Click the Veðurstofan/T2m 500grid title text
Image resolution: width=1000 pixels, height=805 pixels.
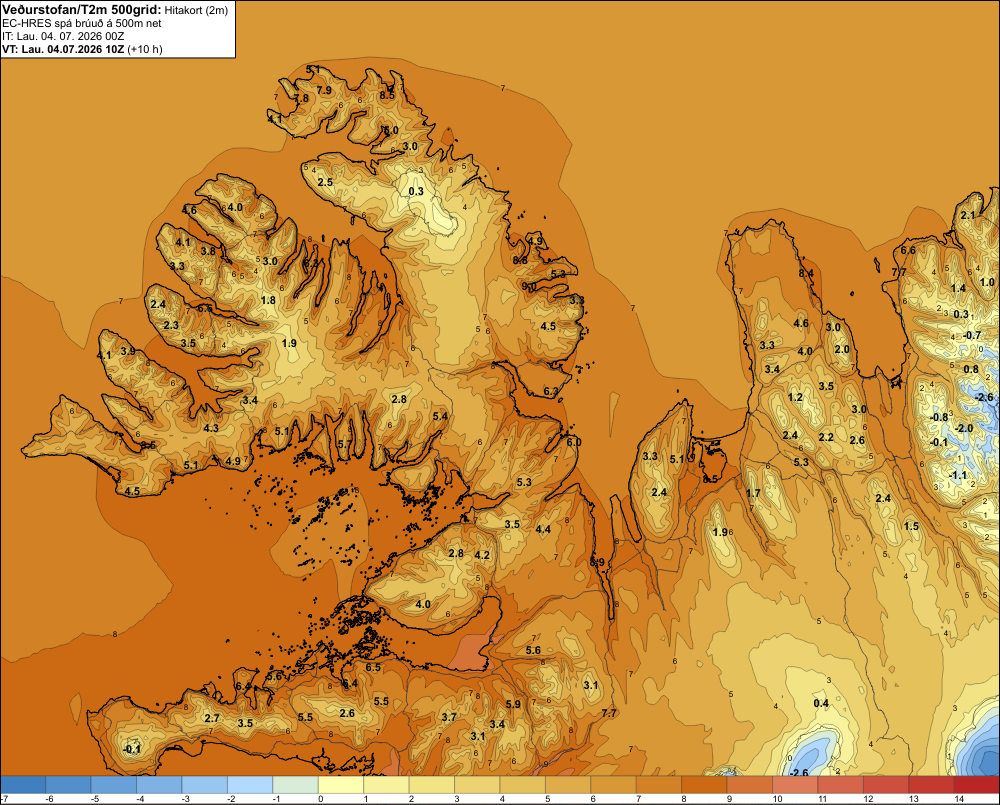pyautogui.click(x=82, y=10)
